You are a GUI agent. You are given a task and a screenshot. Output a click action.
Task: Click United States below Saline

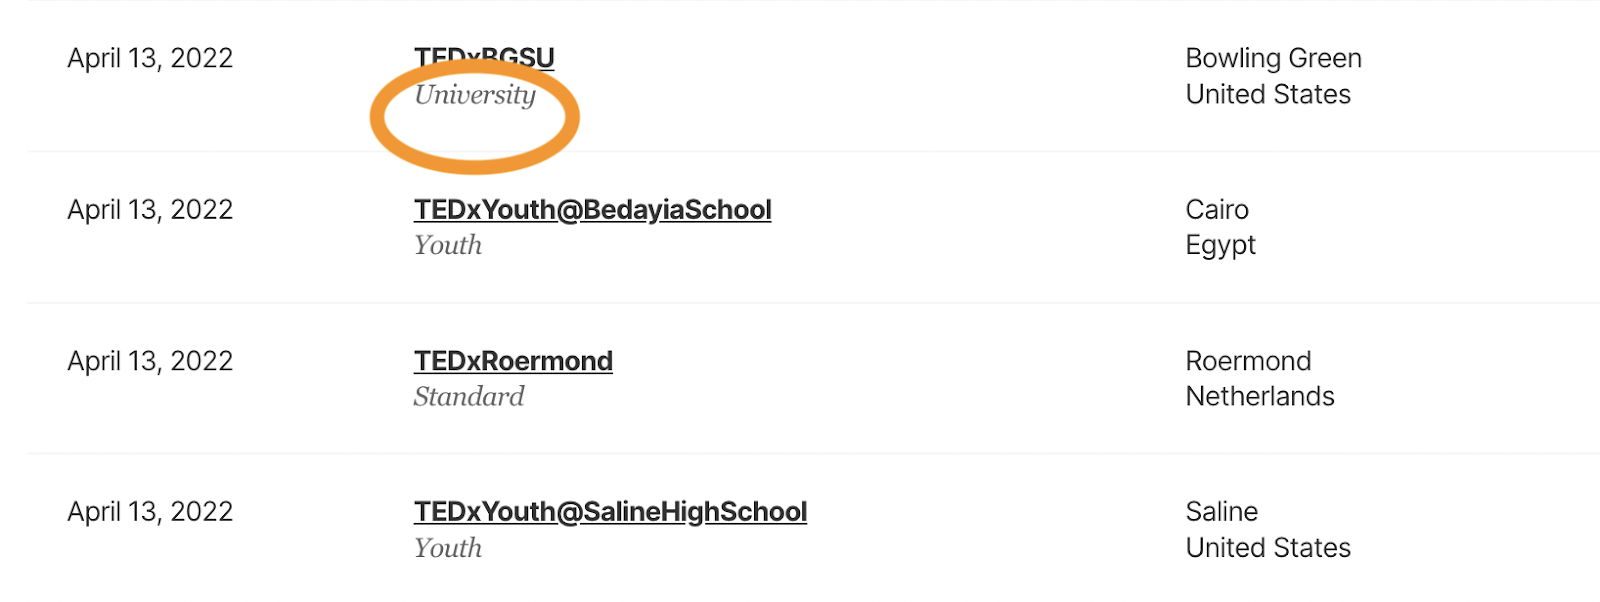tap(1268, 548)
